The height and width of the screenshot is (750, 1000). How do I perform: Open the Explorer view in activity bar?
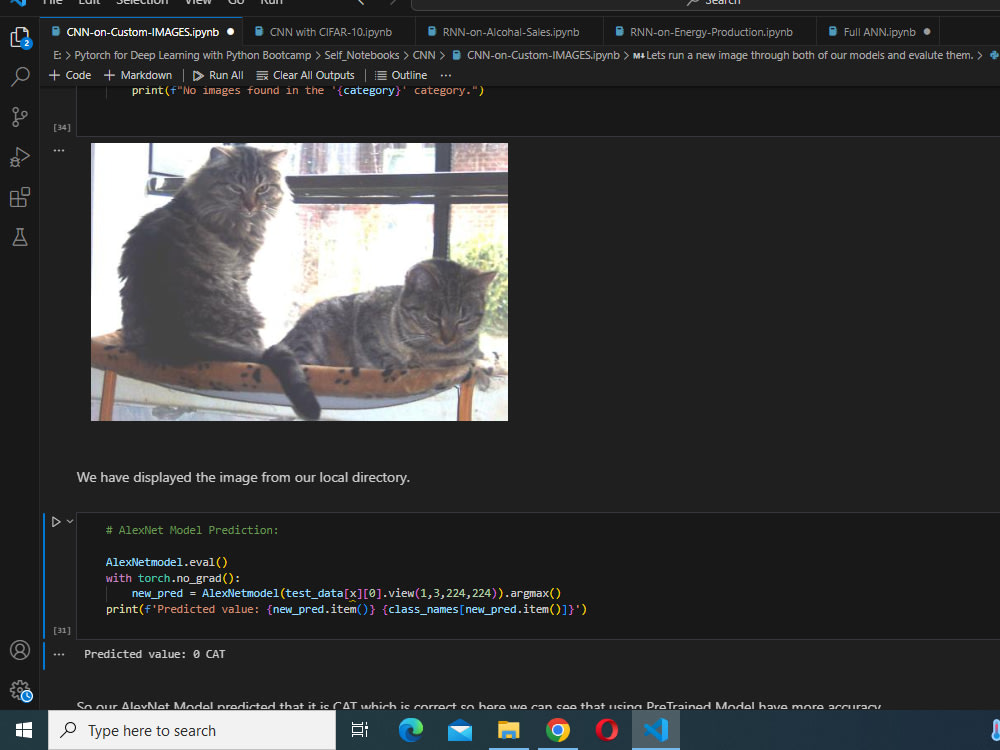20,38
